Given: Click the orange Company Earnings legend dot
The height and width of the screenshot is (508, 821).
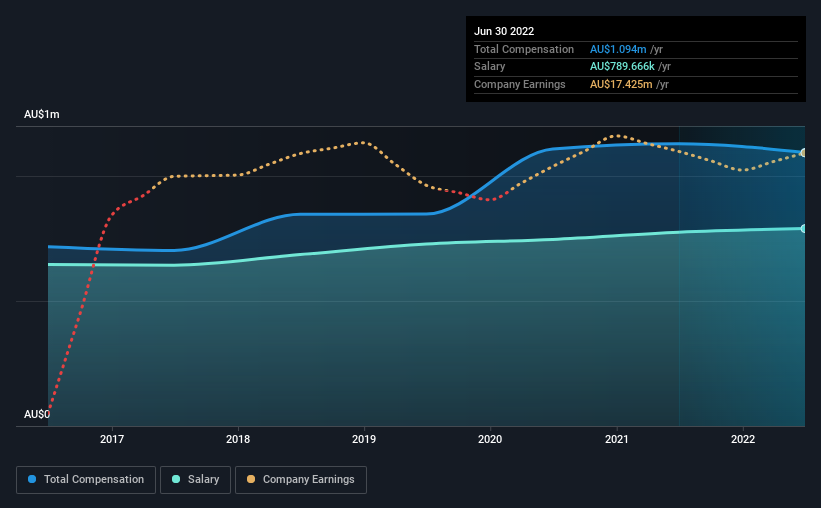Looking at the screenshot, I should (x=251, y=479).
